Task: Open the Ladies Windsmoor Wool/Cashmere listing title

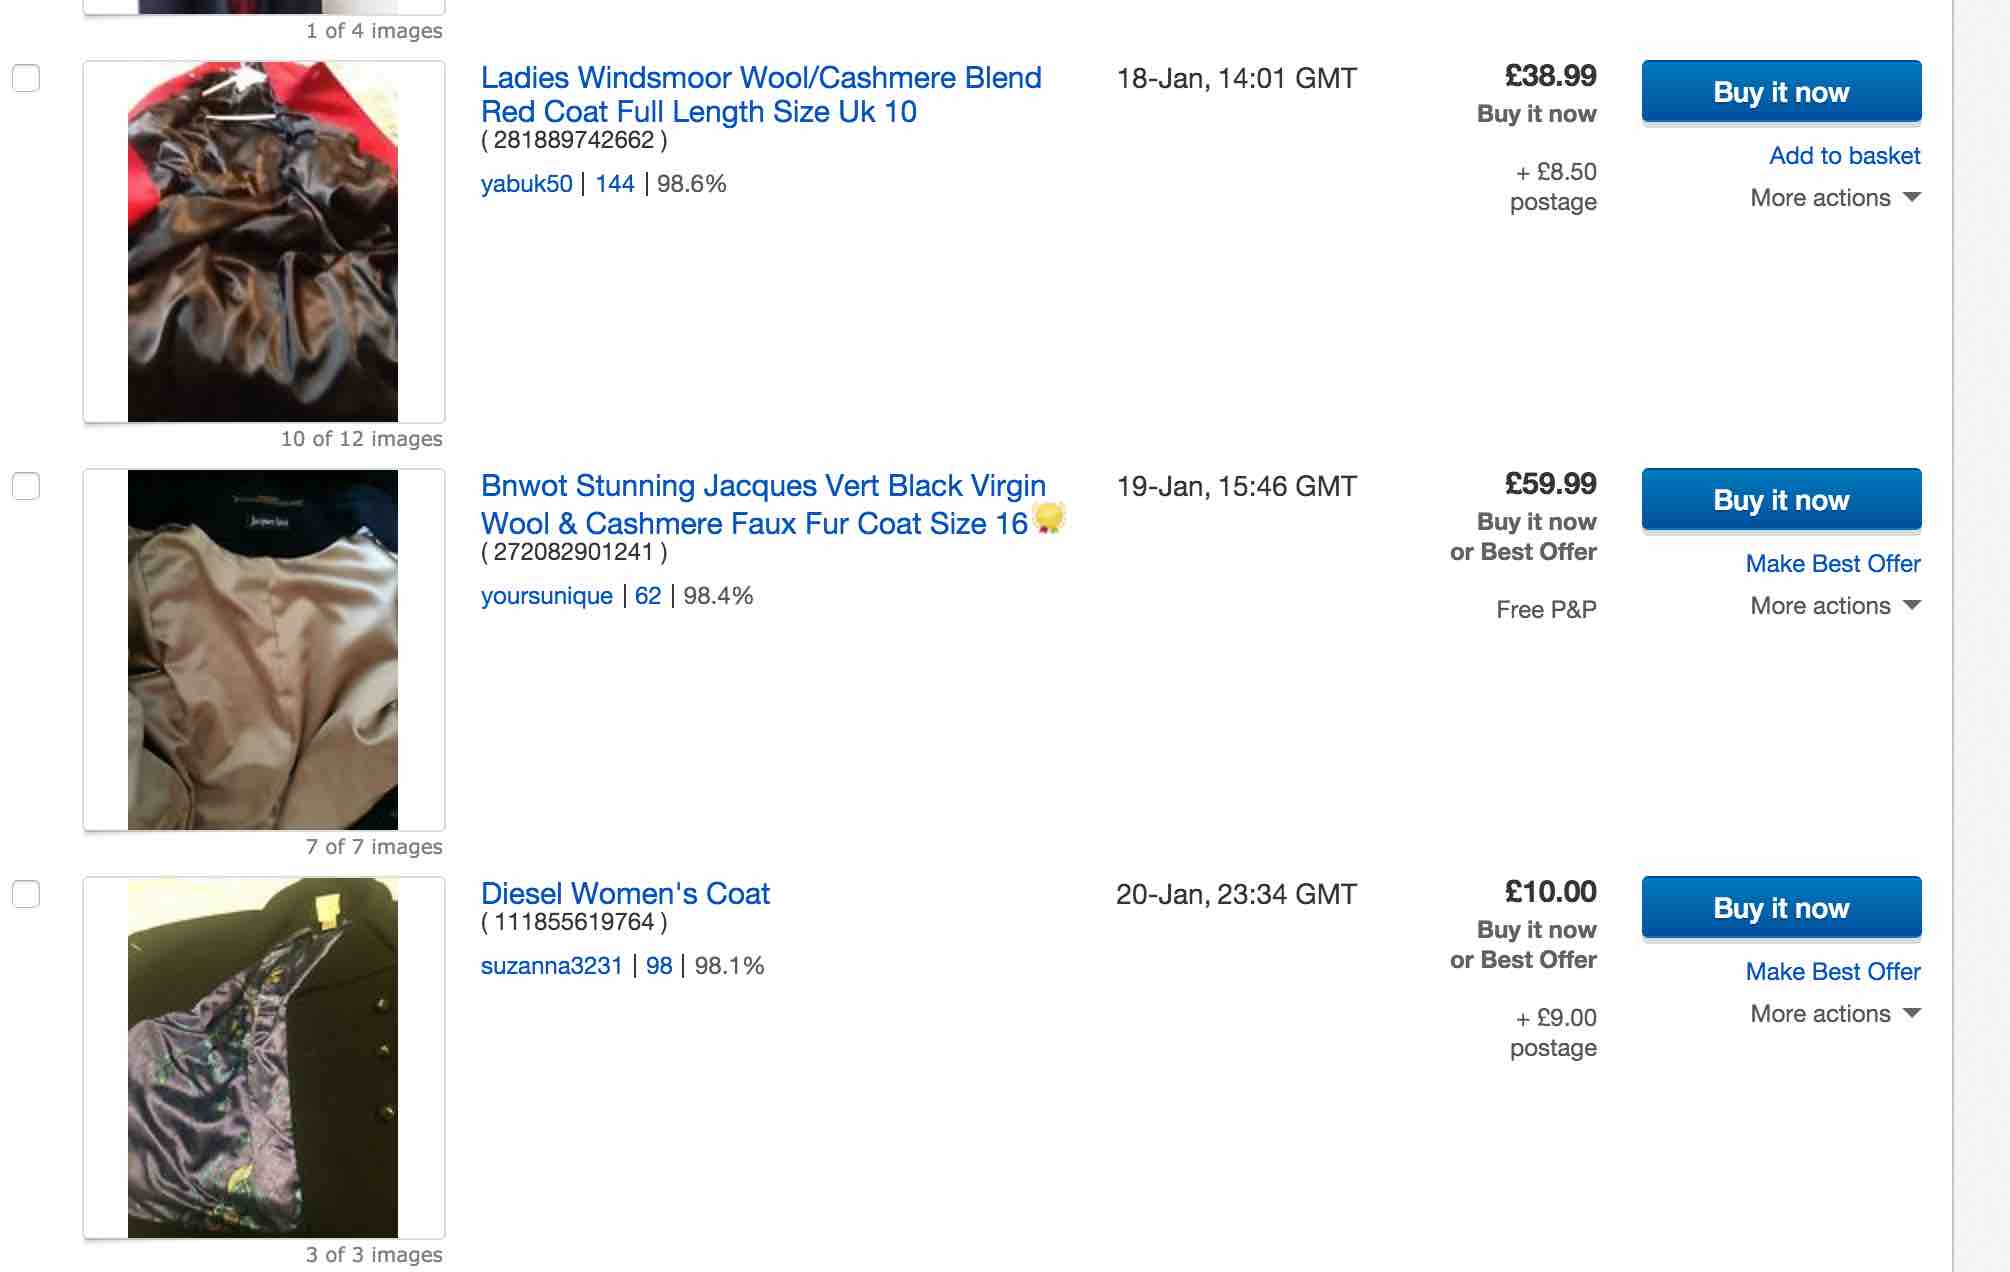Action: (x=760, y=94)
